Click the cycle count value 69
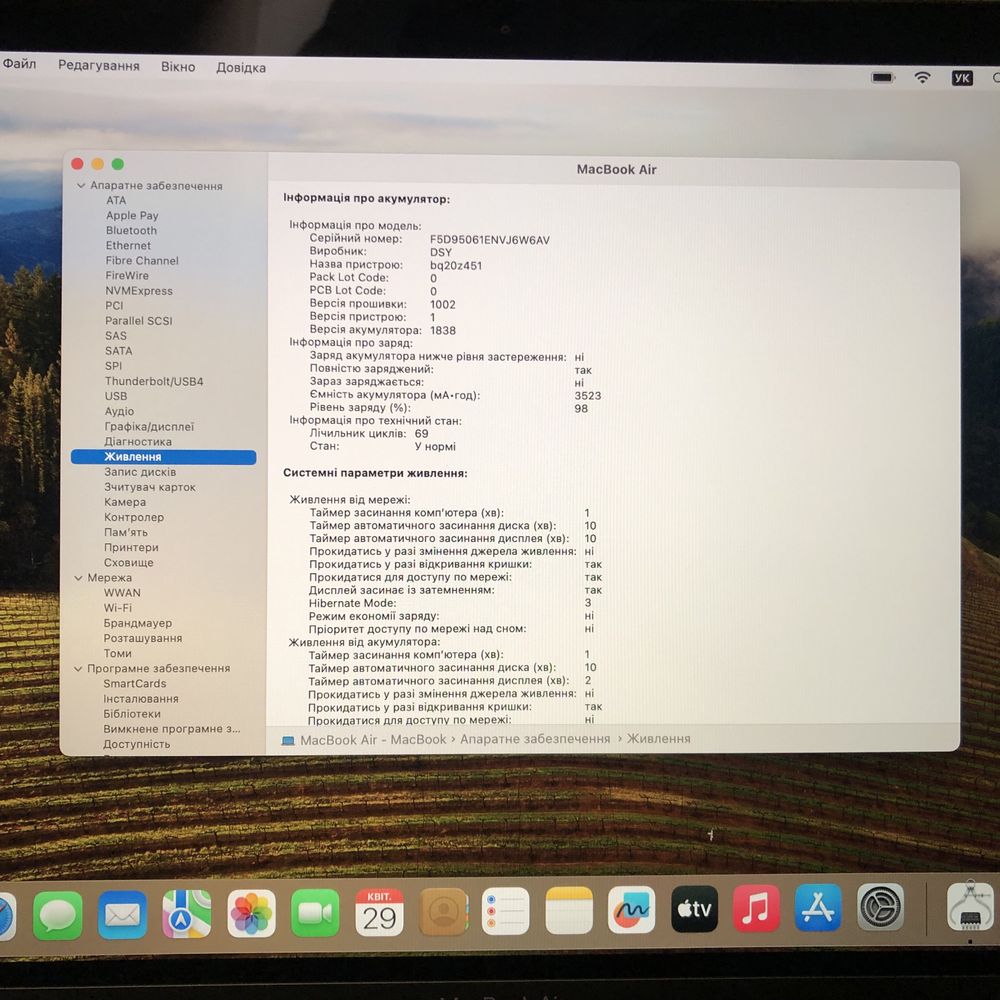This screenshot has width=1000, height=1000. click(422, 434)
